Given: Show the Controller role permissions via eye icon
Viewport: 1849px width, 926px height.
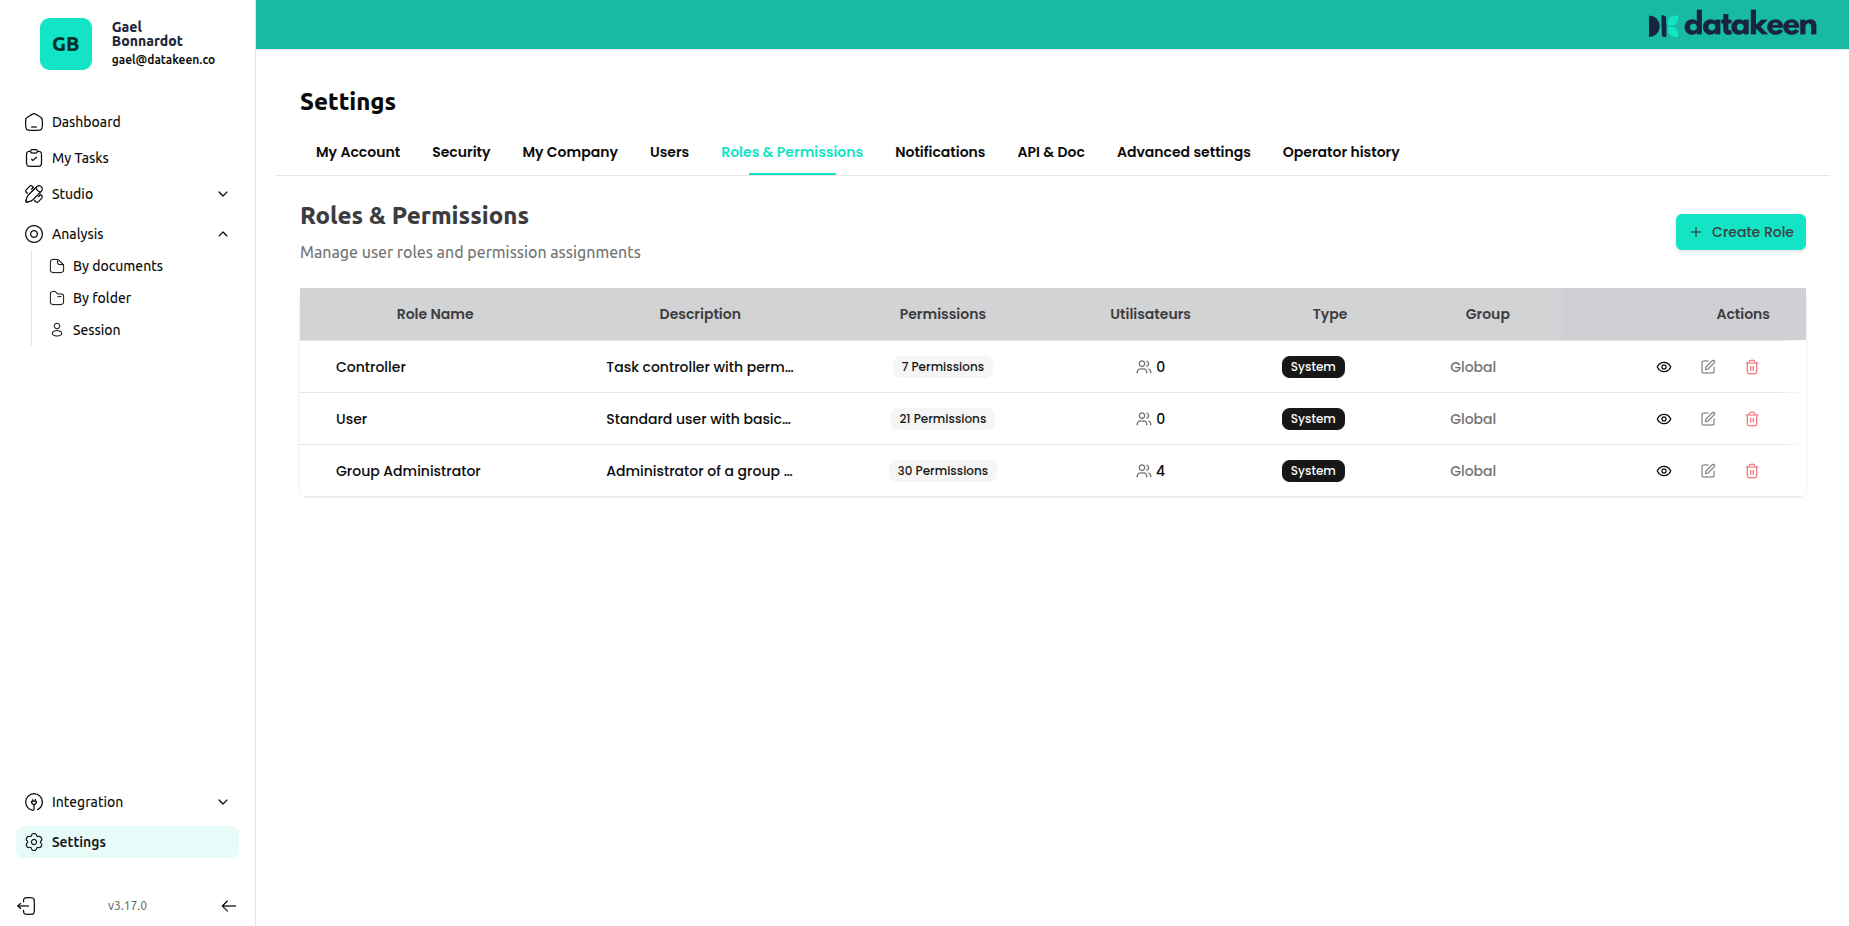Looking at the screenshot, I should coord(1663,366).
